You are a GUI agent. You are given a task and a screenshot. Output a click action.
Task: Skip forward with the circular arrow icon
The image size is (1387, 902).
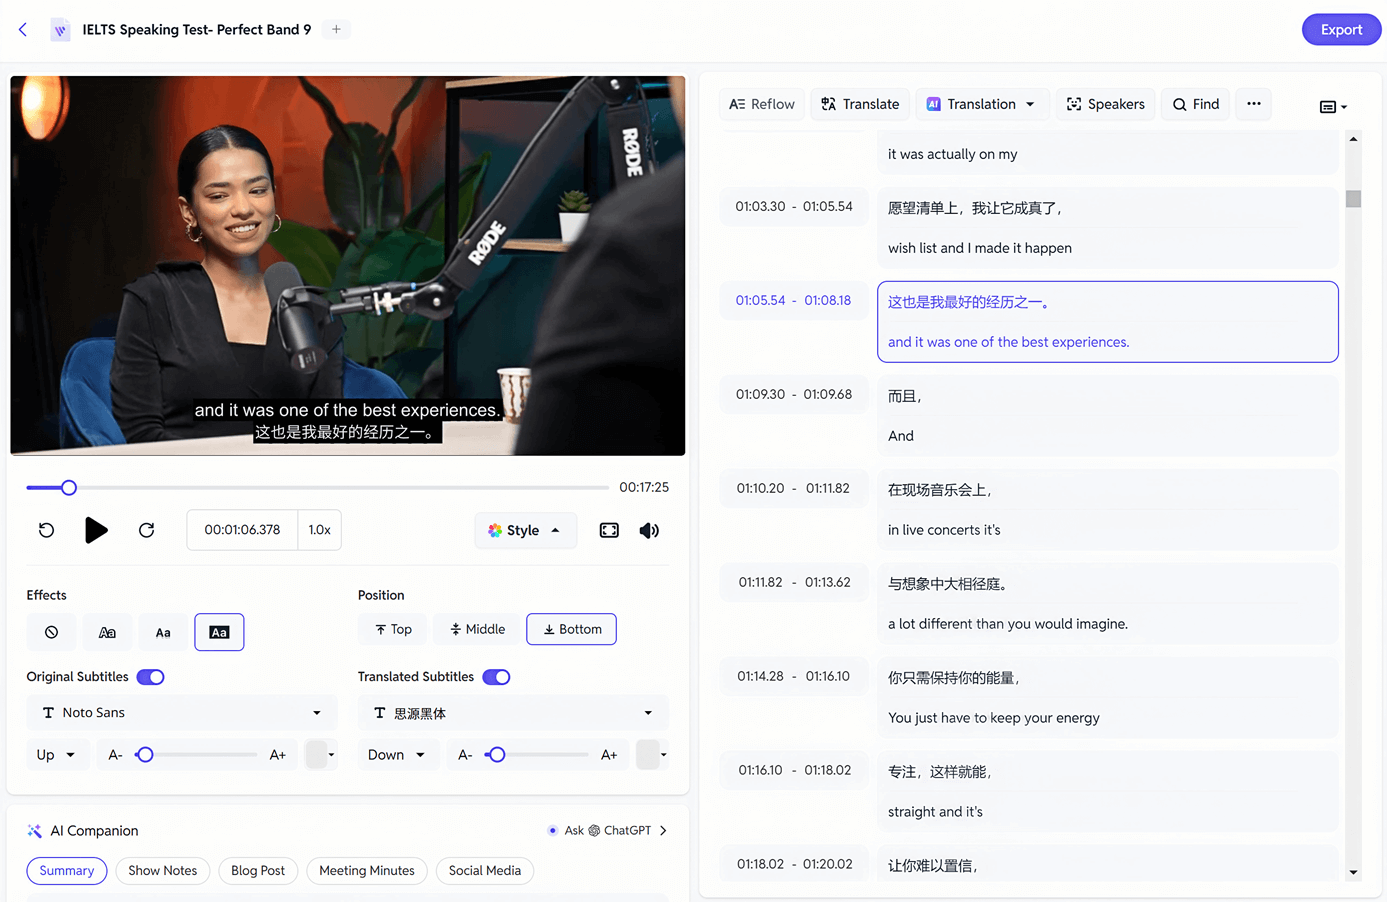pyautogui.click(x=146, y=530)
